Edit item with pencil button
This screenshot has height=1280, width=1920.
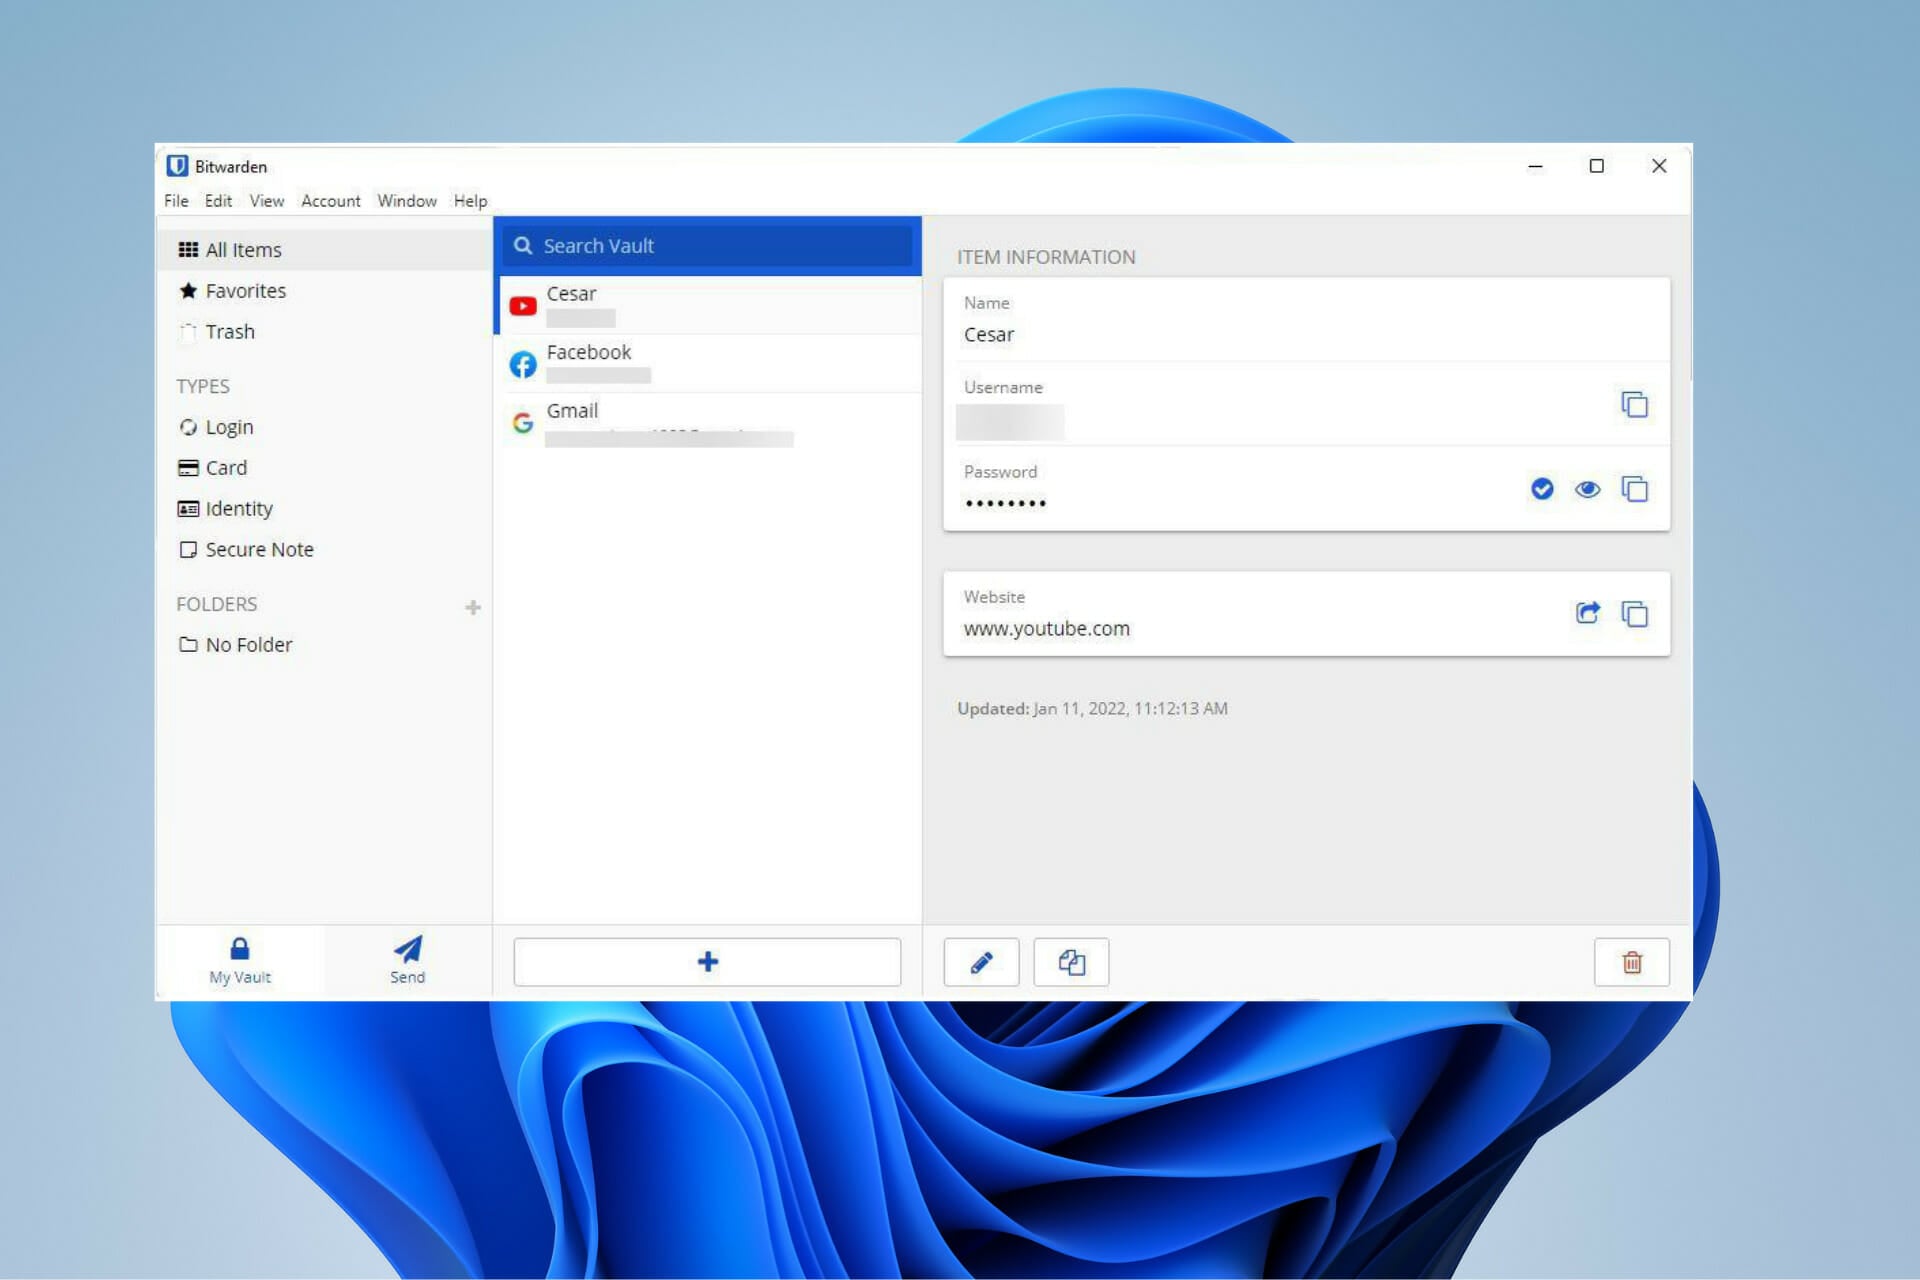pos(981,962)
